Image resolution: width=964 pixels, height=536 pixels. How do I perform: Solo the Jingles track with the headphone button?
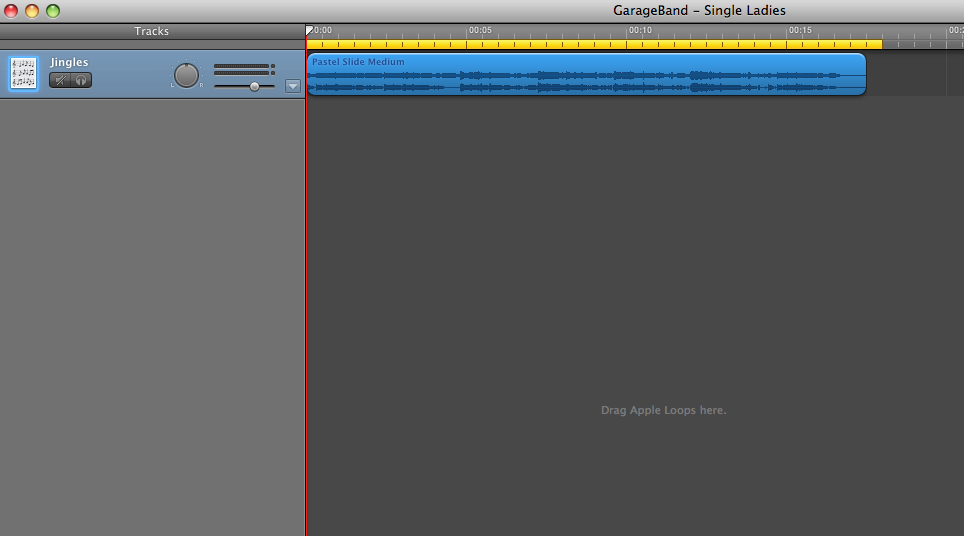(81, 80)
